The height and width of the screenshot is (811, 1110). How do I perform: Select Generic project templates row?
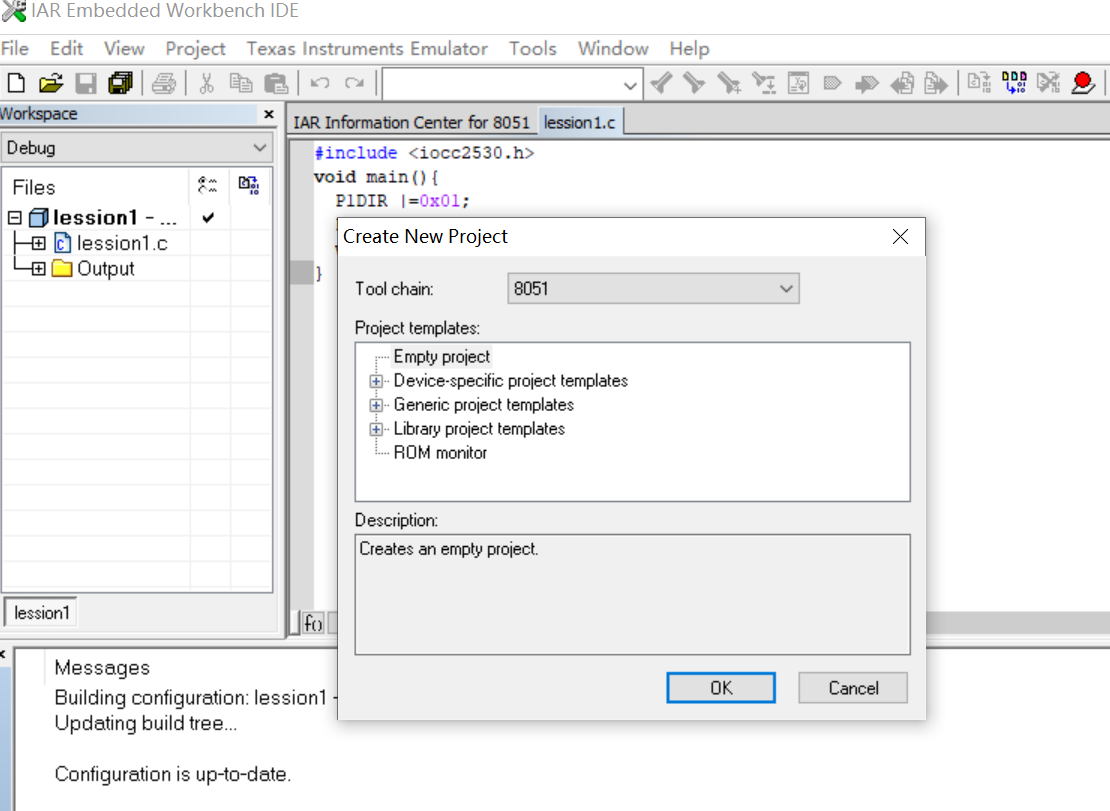tap(484, 405)
